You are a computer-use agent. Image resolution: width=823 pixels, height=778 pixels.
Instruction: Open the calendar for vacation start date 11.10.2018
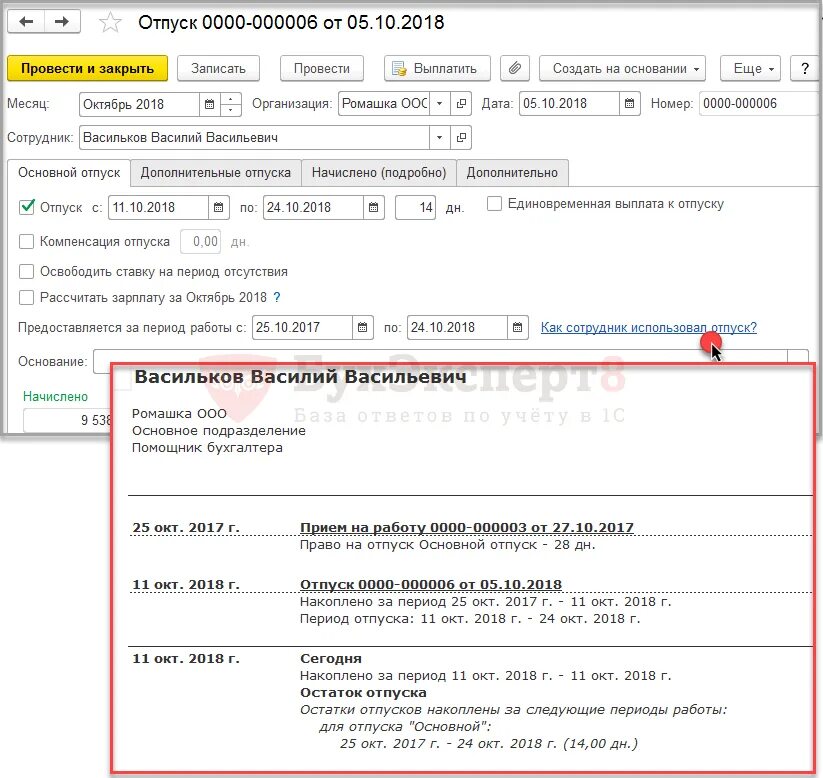pyautogui.click(x=216, y=206)
